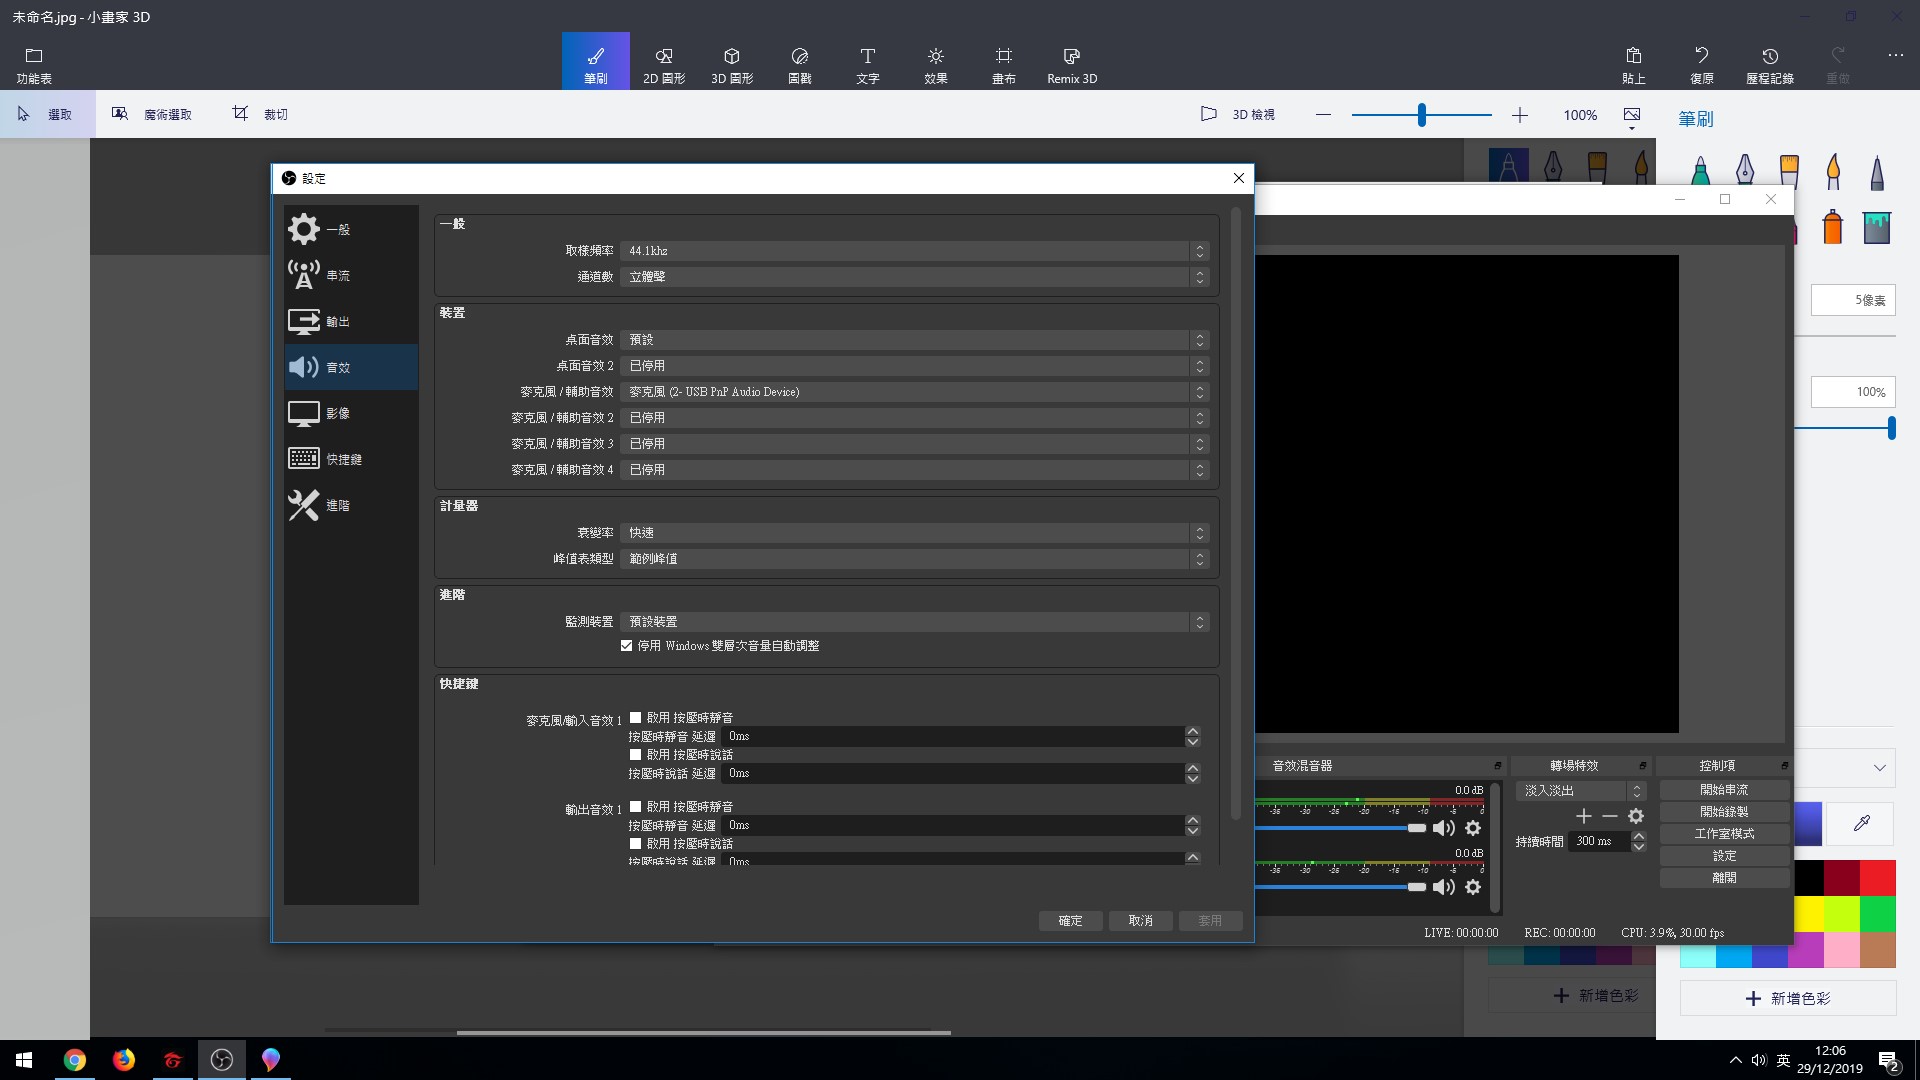The image size is (1920, 1080).
Task: Select the Text tool
Action: (867, 60)
